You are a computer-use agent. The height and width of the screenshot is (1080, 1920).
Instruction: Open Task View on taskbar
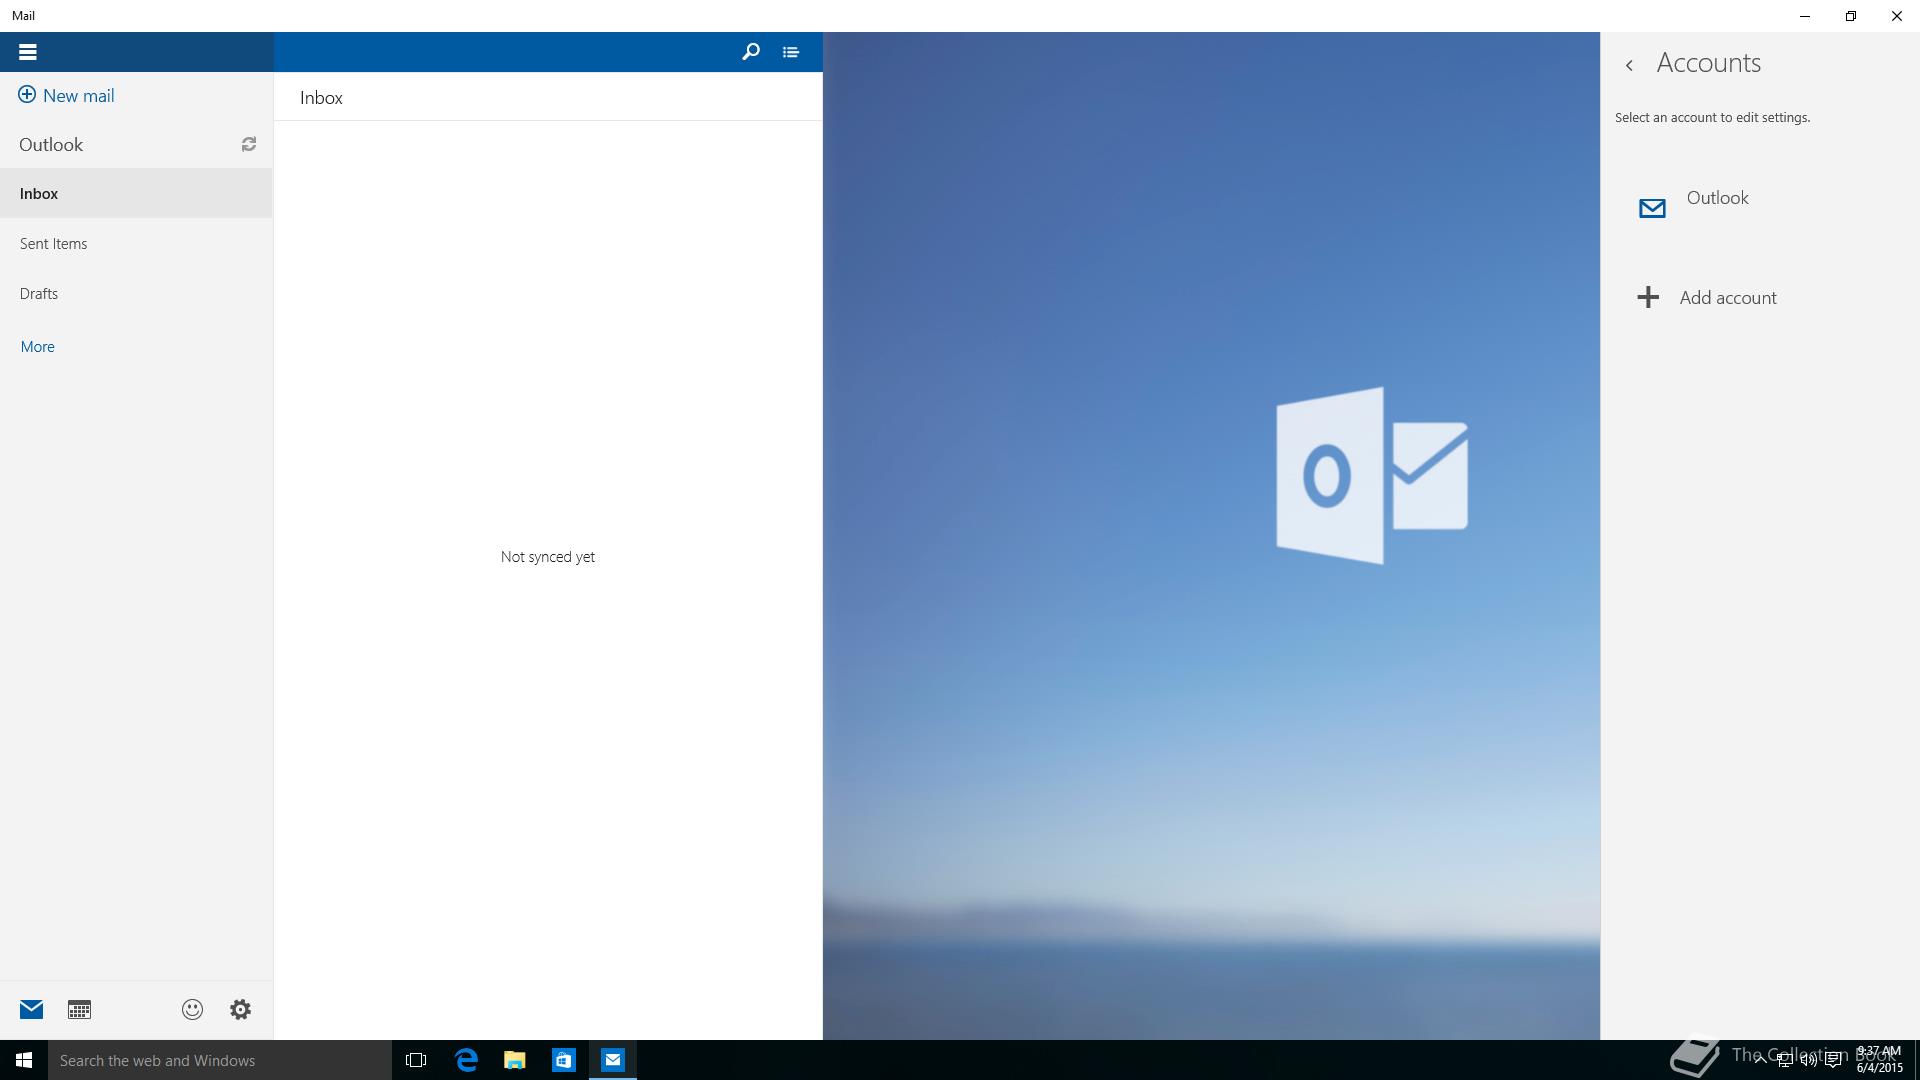pos(416,1060)
